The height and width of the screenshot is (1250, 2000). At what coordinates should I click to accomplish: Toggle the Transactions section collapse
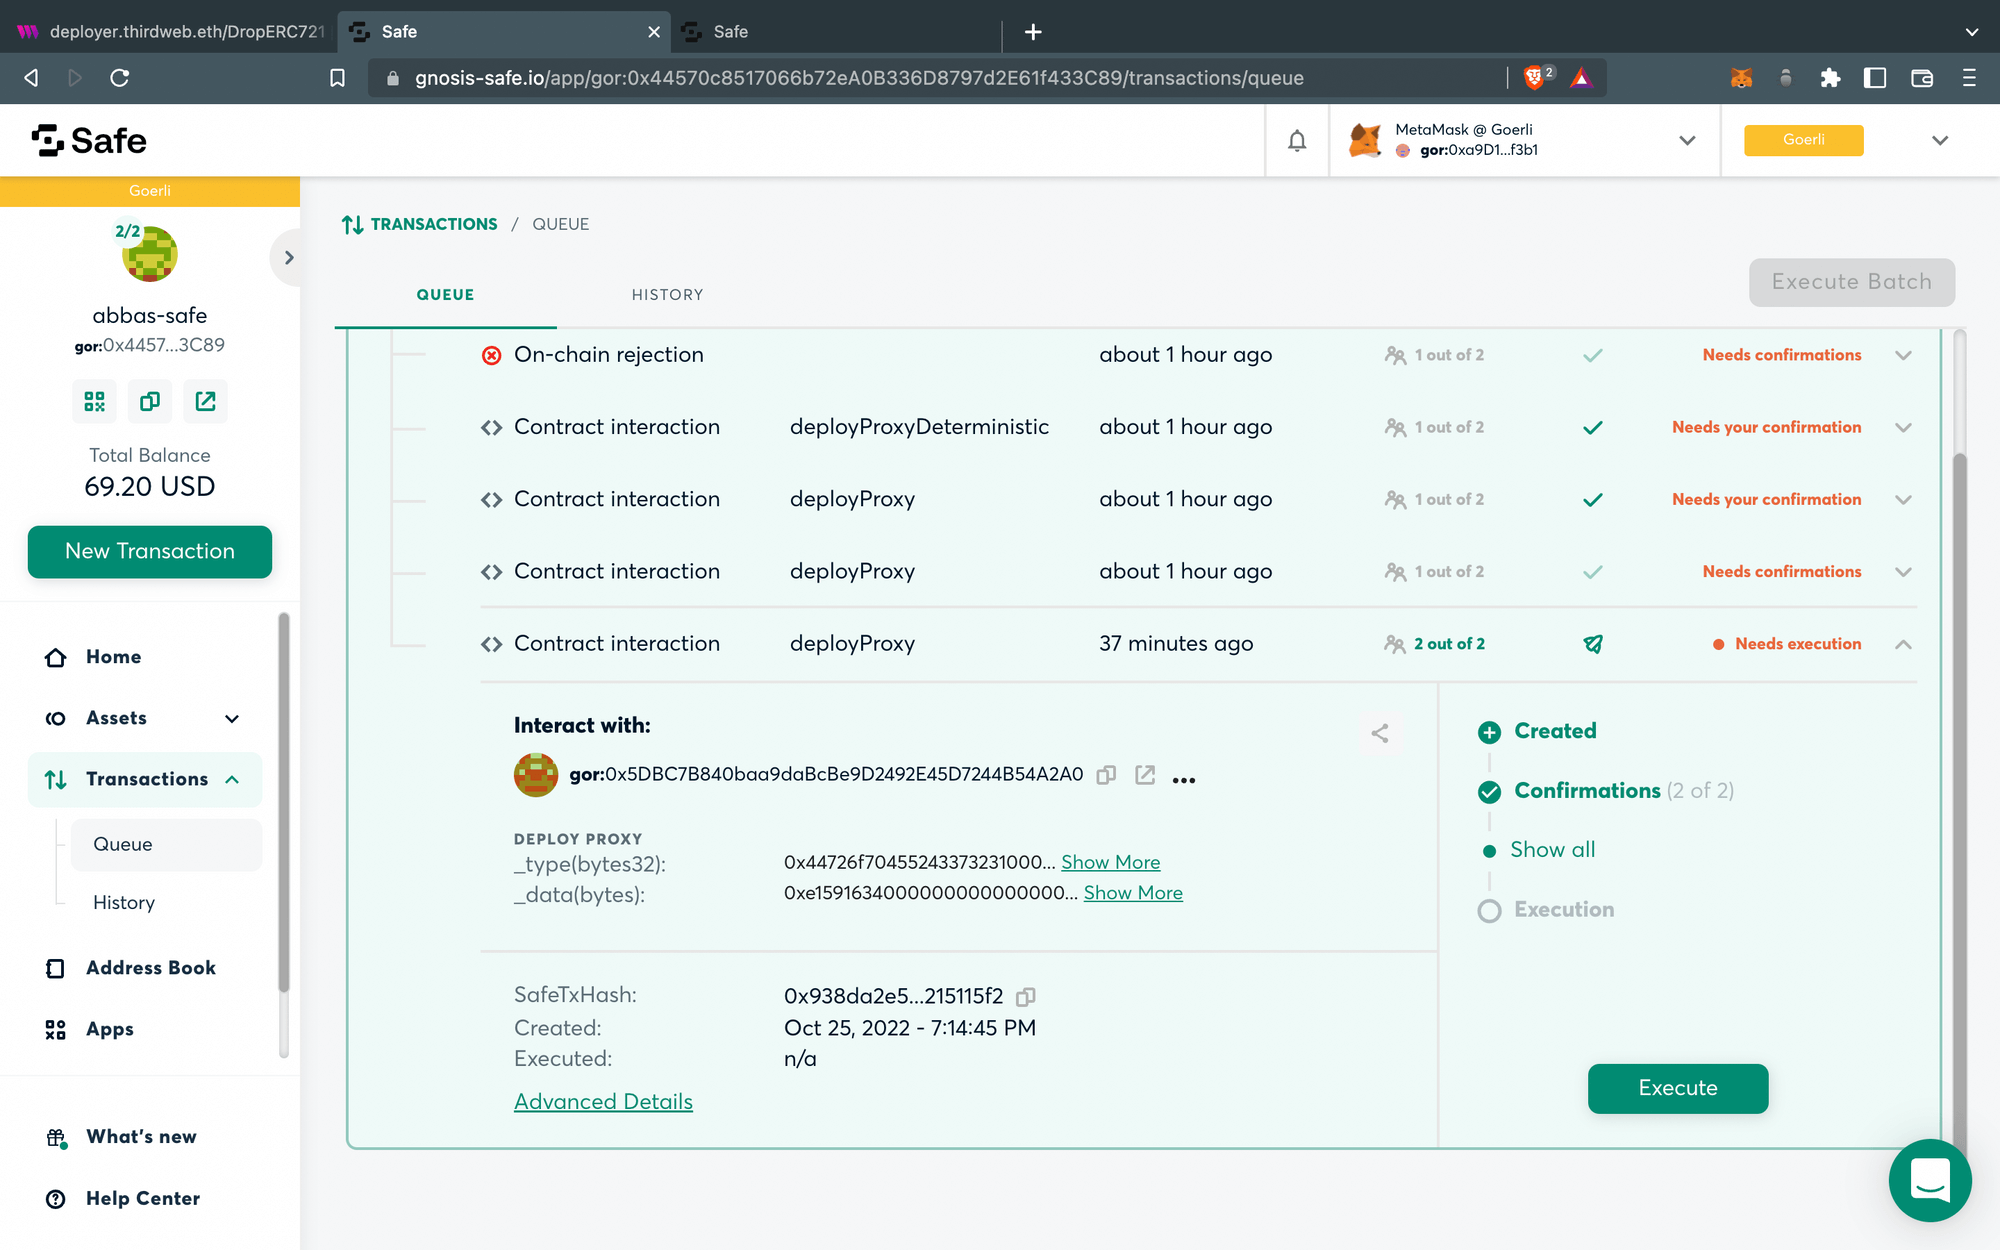233,778
